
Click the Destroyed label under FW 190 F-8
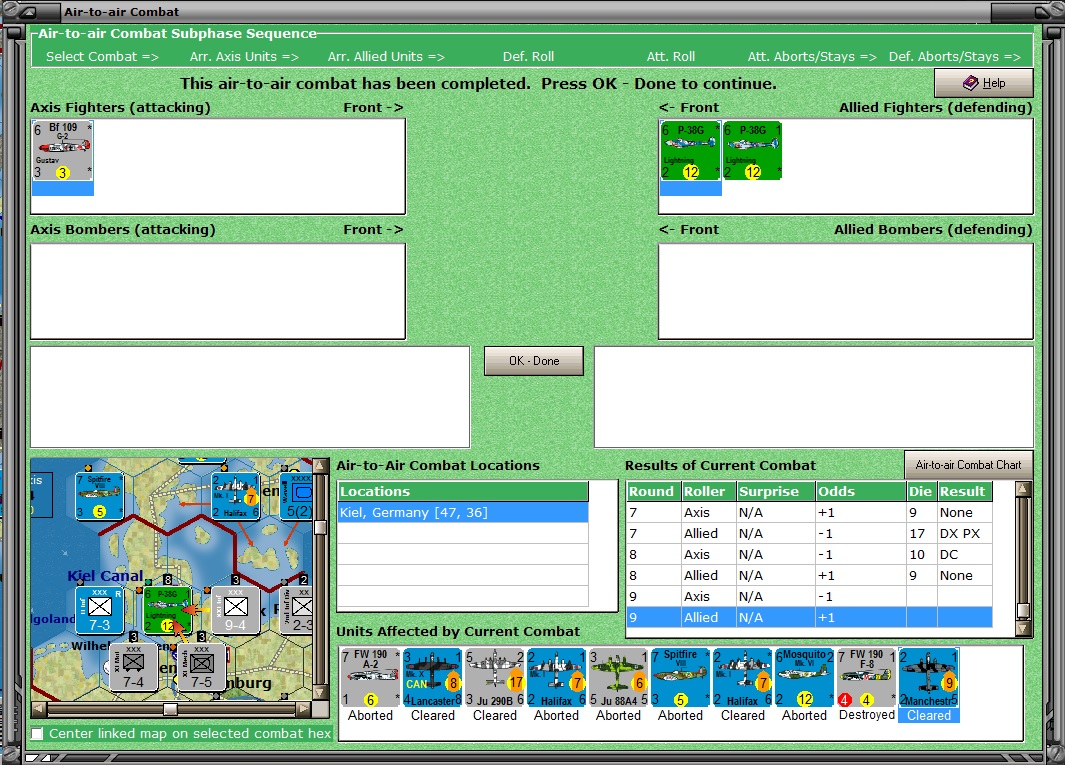pos(867,715)
